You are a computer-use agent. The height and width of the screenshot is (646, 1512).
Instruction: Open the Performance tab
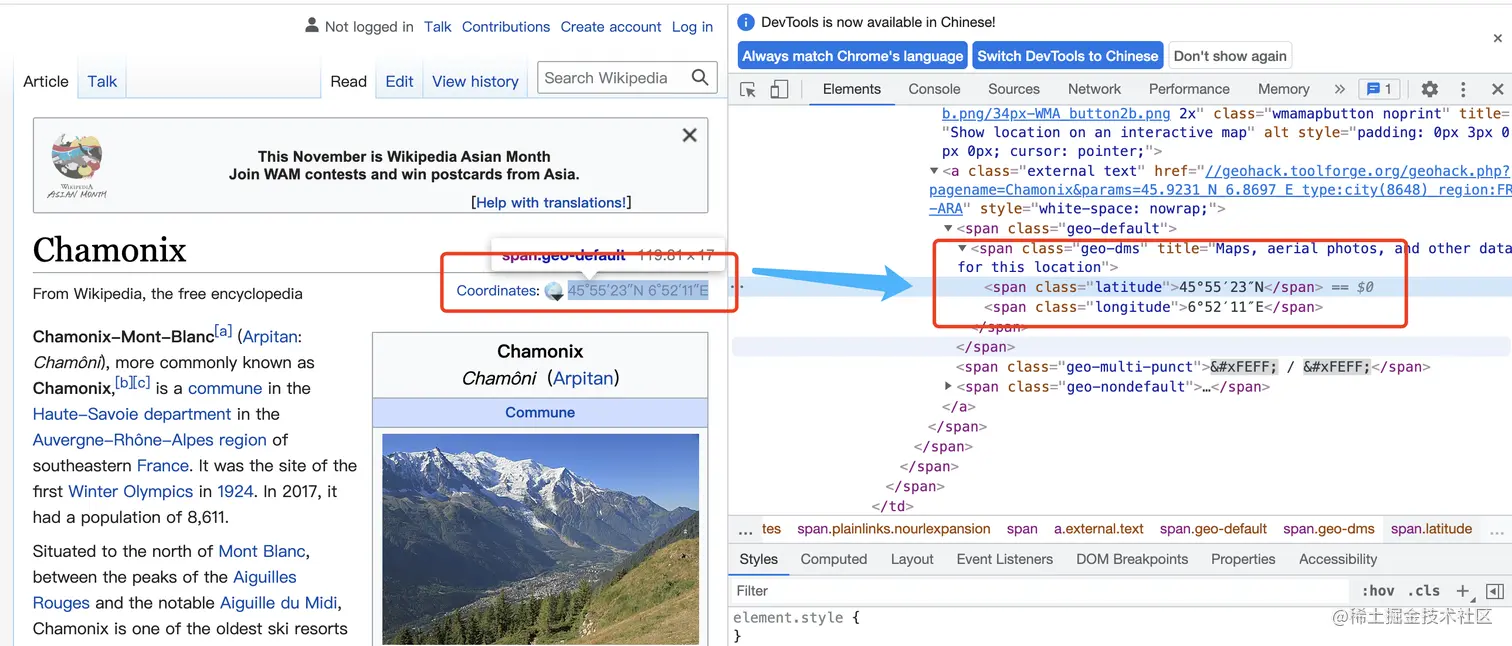[1189, 89]
